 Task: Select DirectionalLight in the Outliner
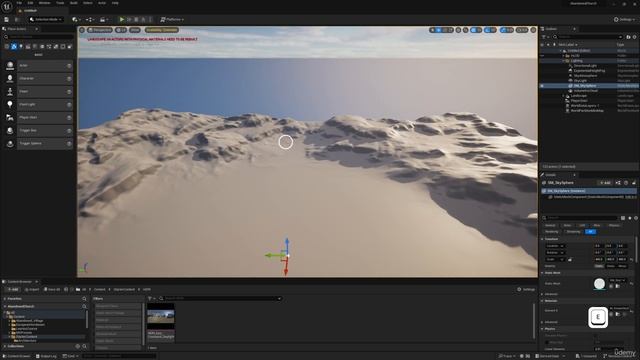click(x=584, y=66)
